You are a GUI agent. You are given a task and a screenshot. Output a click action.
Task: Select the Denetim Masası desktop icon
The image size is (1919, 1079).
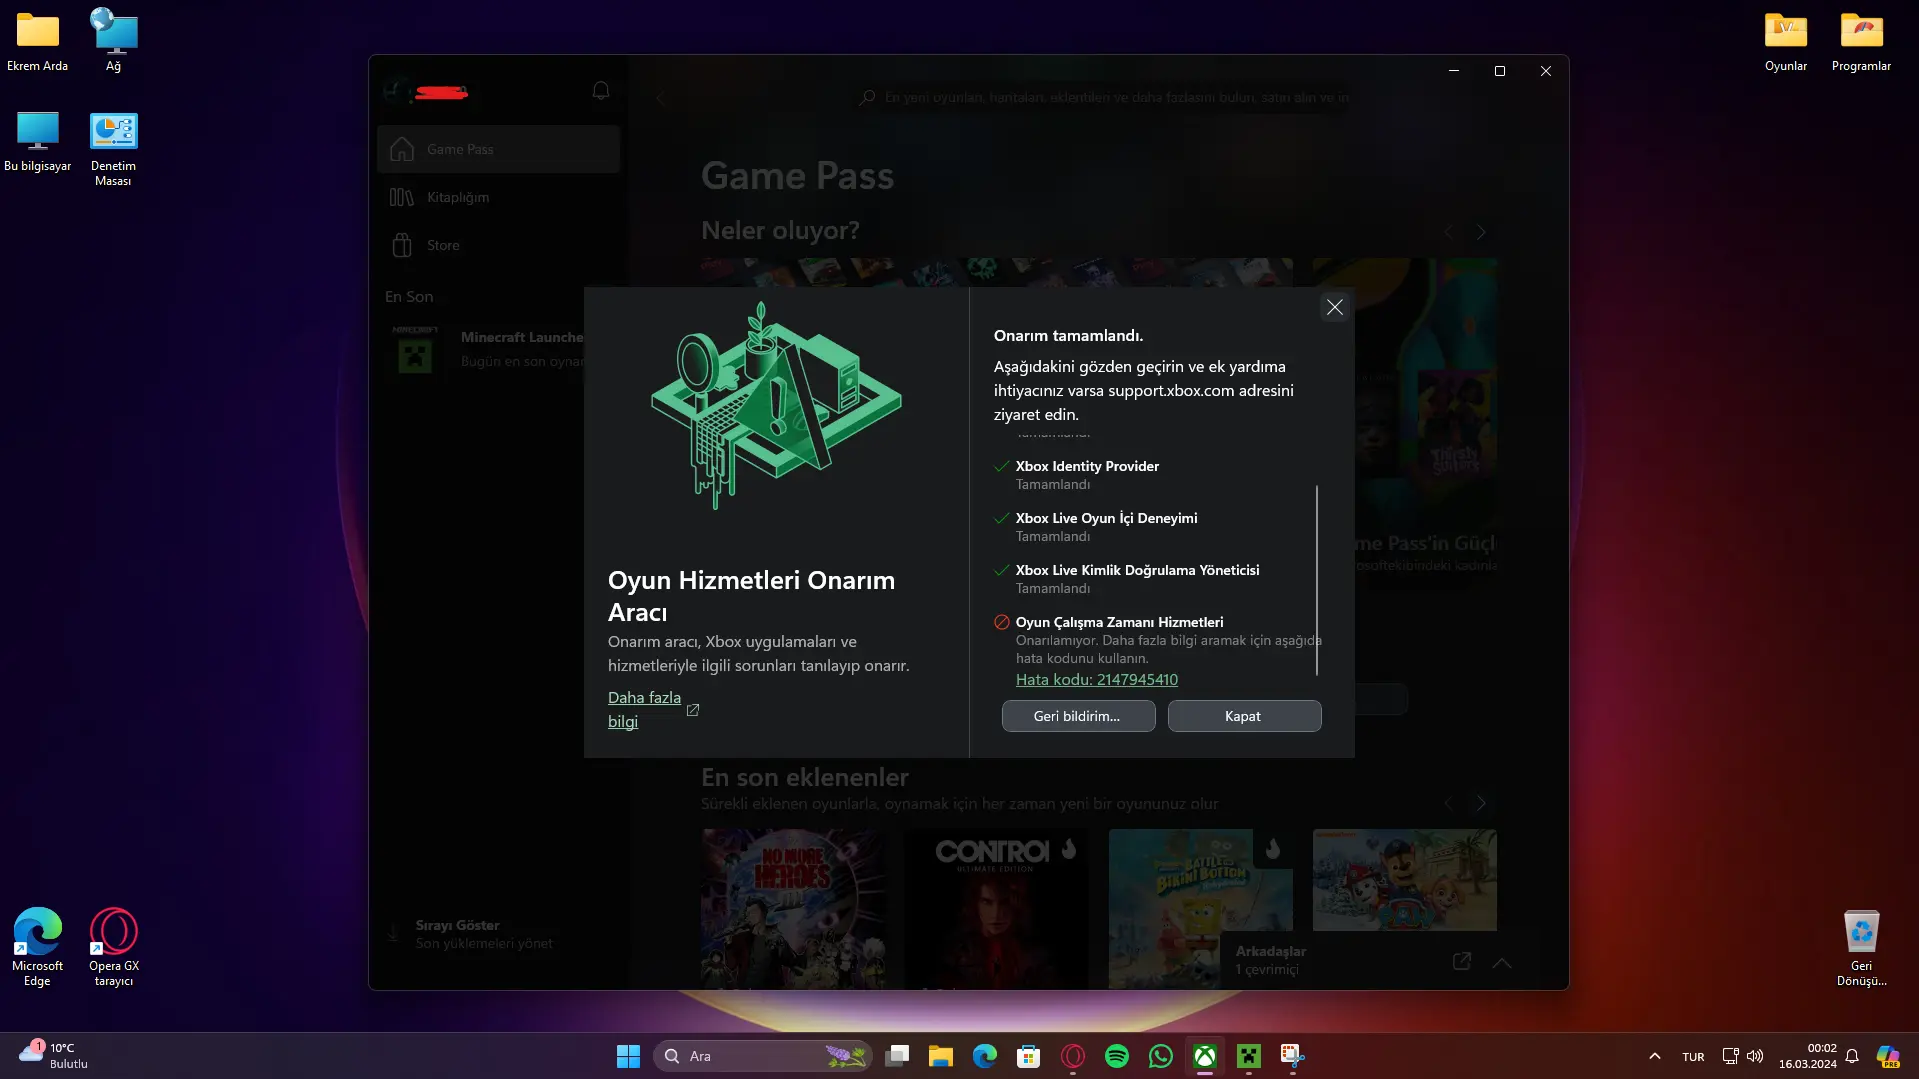point(114,149)
